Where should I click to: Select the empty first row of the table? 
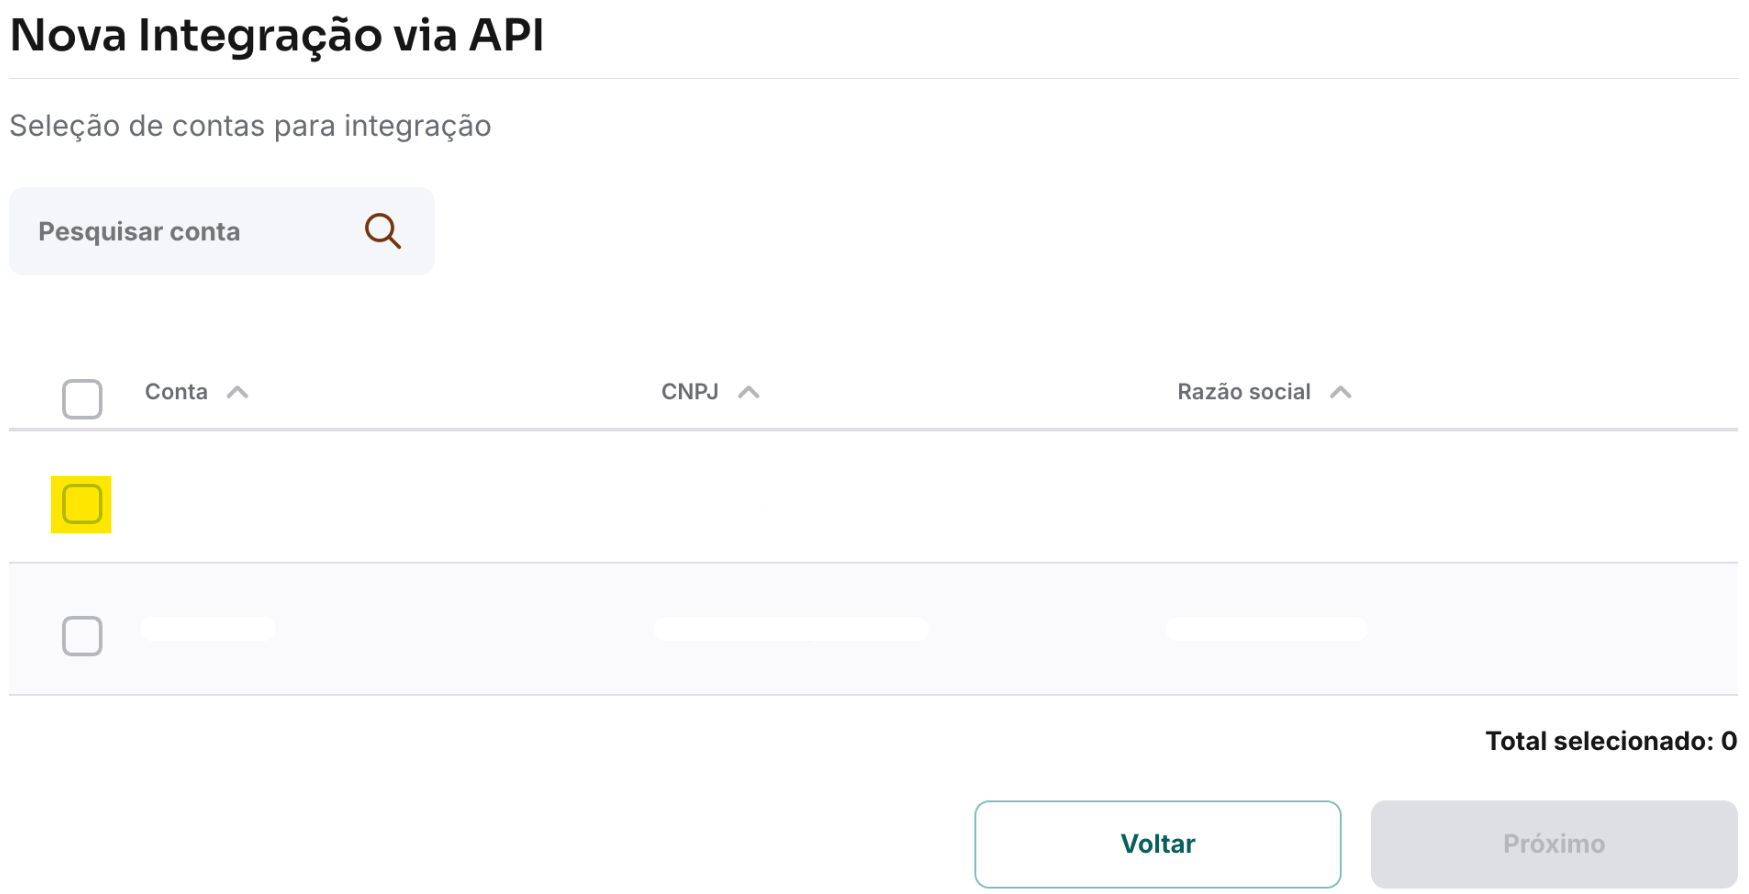[x=874, y=497]
